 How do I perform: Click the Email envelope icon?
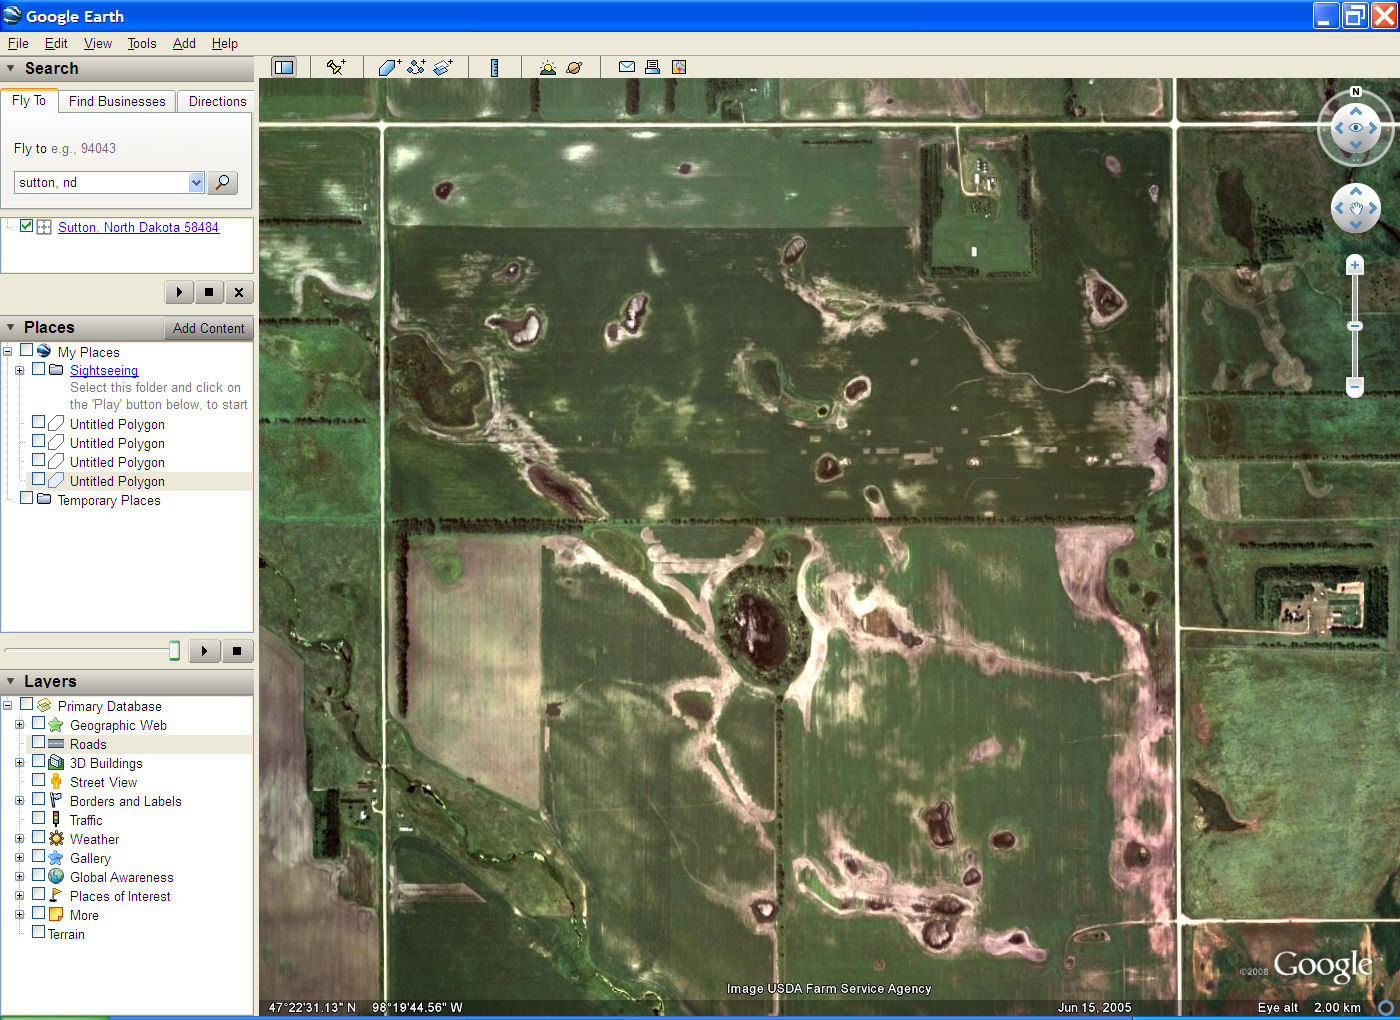[627, 67]
